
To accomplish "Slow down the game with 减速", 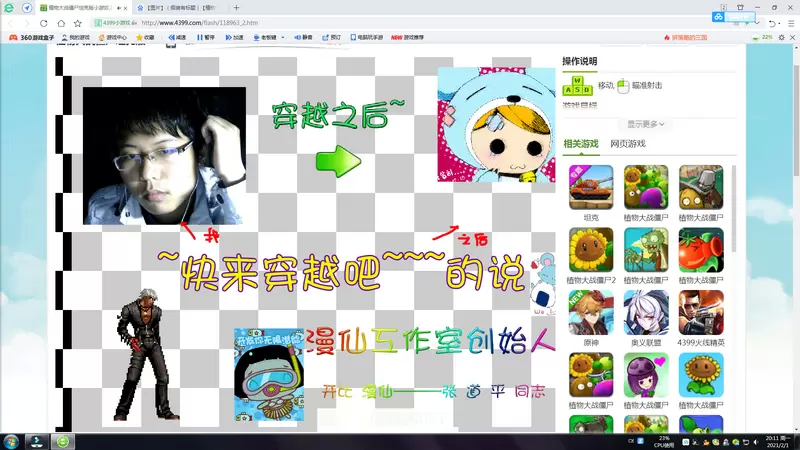I will pyautogui.click(x=178, y=37).
